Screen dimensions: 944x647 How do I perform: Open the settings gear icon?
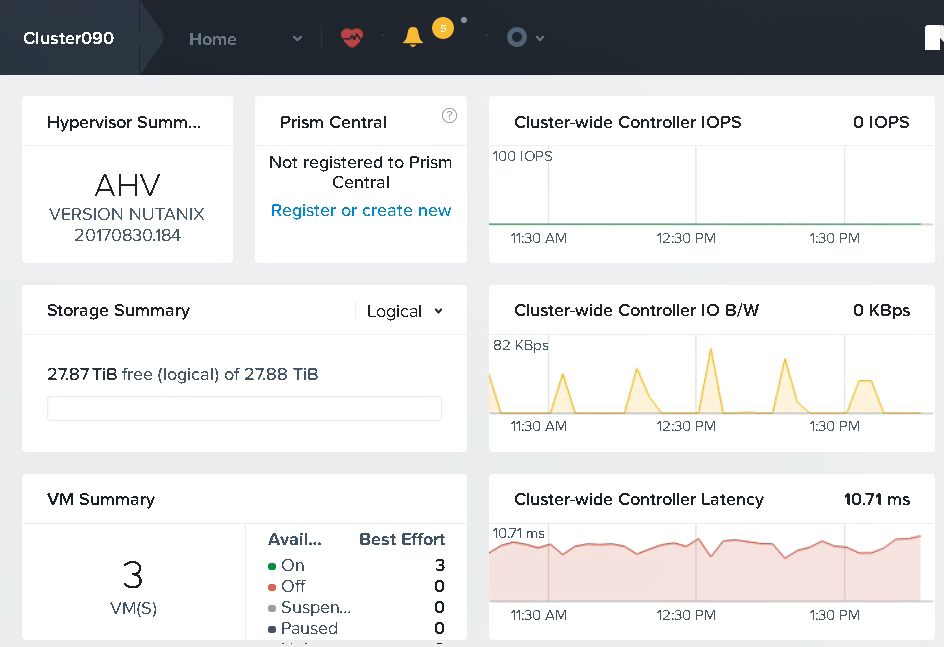click(x=517, y=35)
